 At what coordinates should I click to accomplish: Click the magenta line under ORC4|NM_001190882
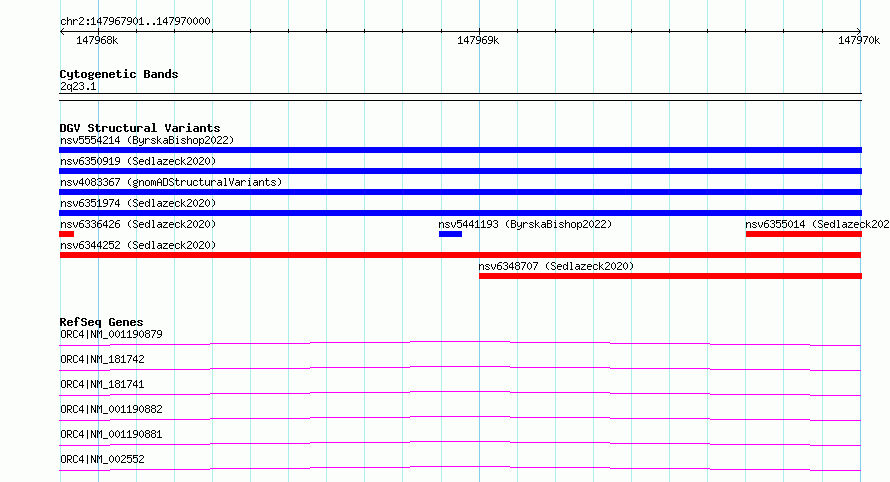point(460,418)
